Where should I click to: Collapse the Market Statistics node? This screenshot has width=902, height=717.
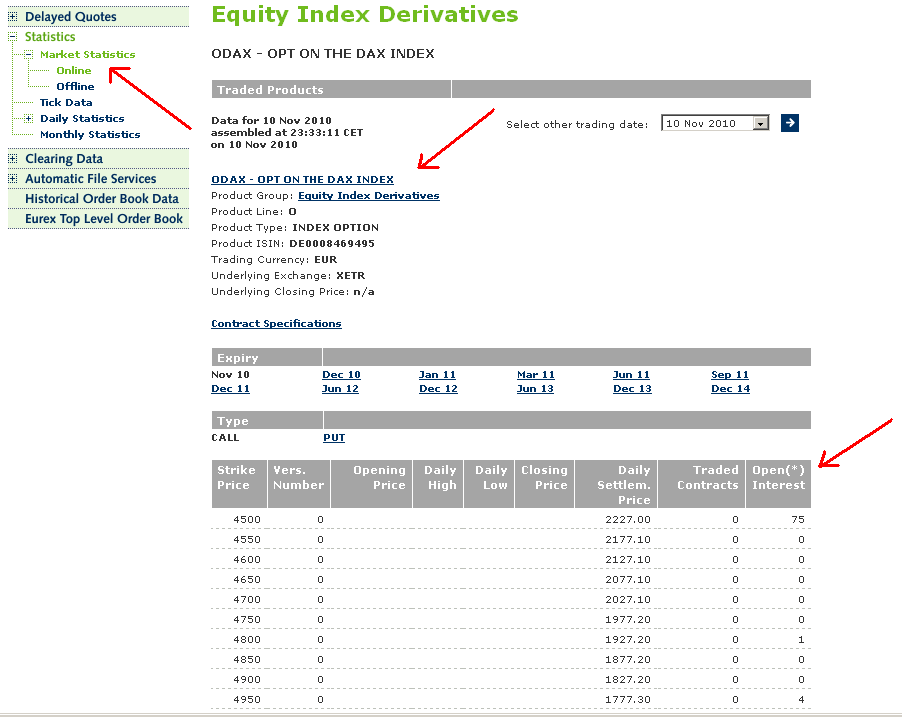(x=28, y=55)
